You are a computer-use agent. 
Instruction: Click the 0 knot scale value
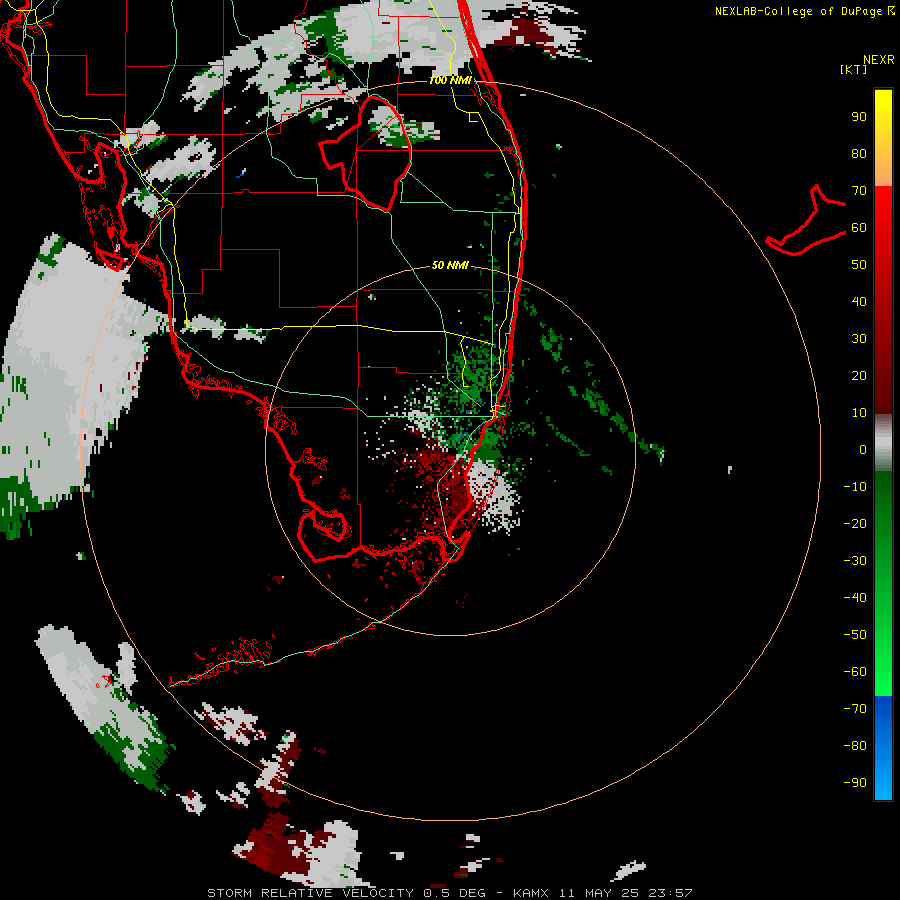pos(863,449)
